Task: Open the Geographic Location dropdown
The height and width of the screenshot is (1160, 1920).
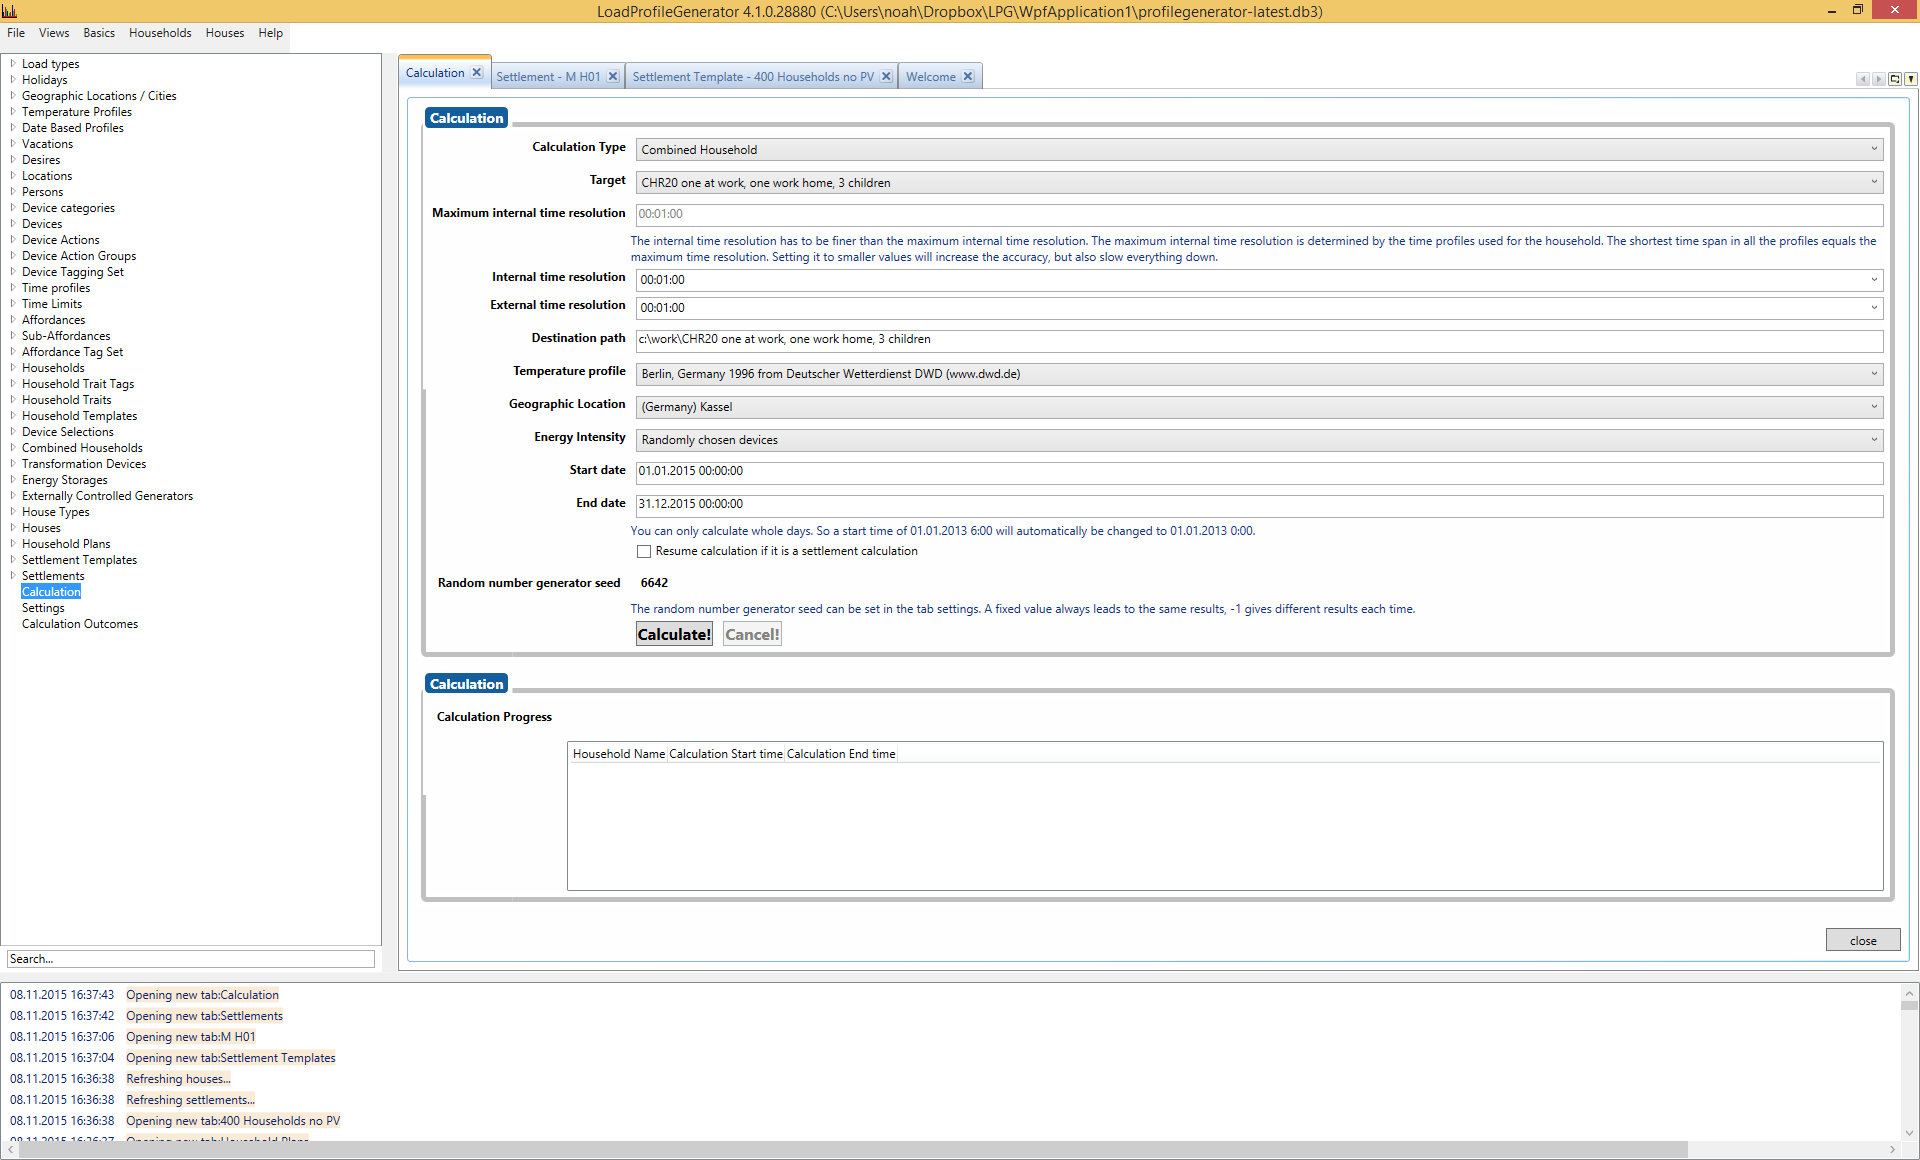Action: (1259, 407)
